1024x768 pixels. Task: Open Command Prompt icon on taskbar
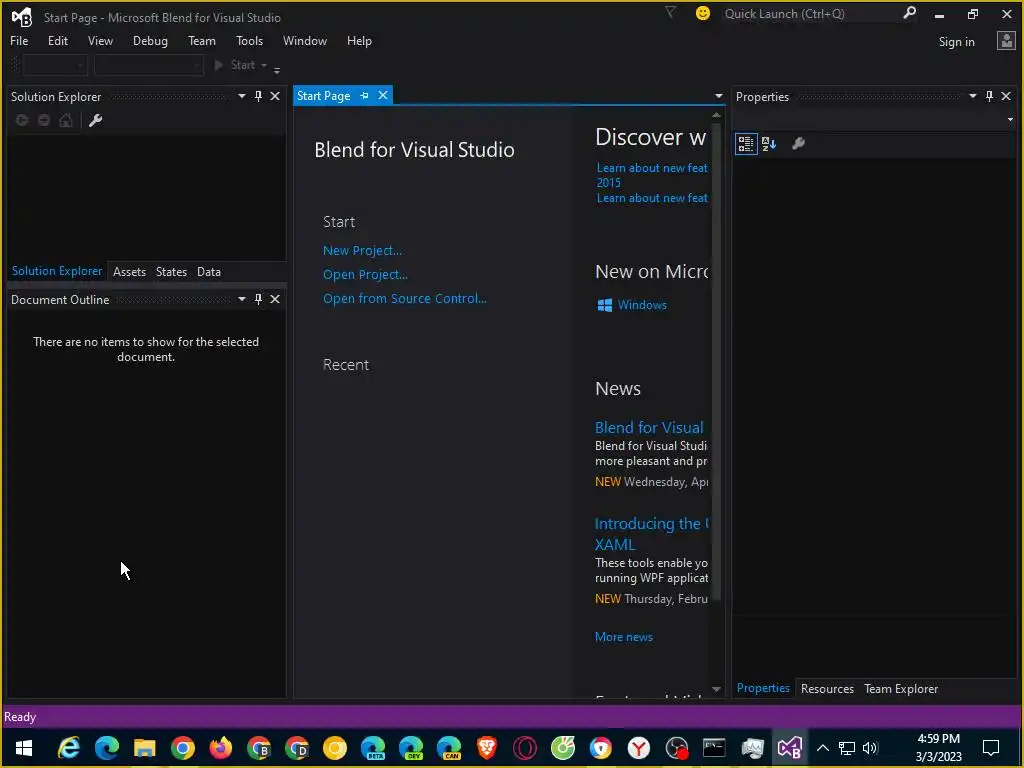pos(714,748)
